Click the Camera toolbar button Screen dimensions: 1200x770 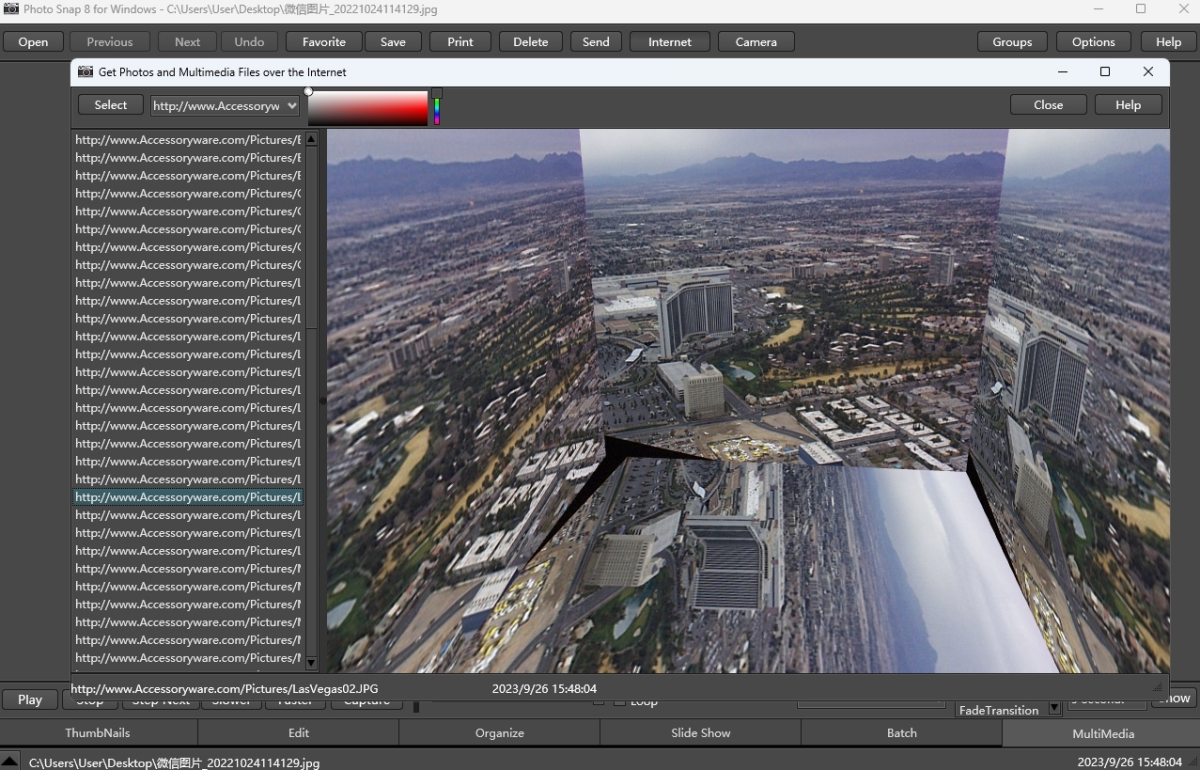point(756,42)
